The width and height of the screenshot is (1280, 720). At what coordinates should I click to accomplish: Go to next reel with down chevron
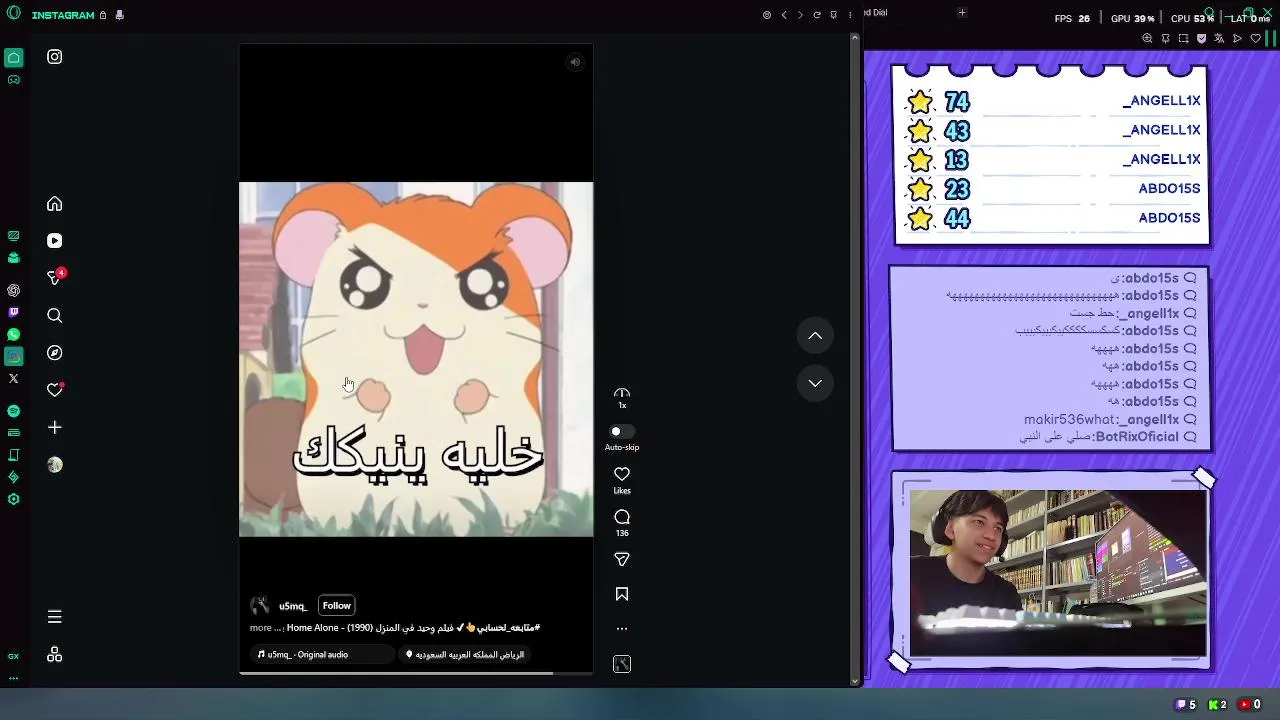(815, 383)
